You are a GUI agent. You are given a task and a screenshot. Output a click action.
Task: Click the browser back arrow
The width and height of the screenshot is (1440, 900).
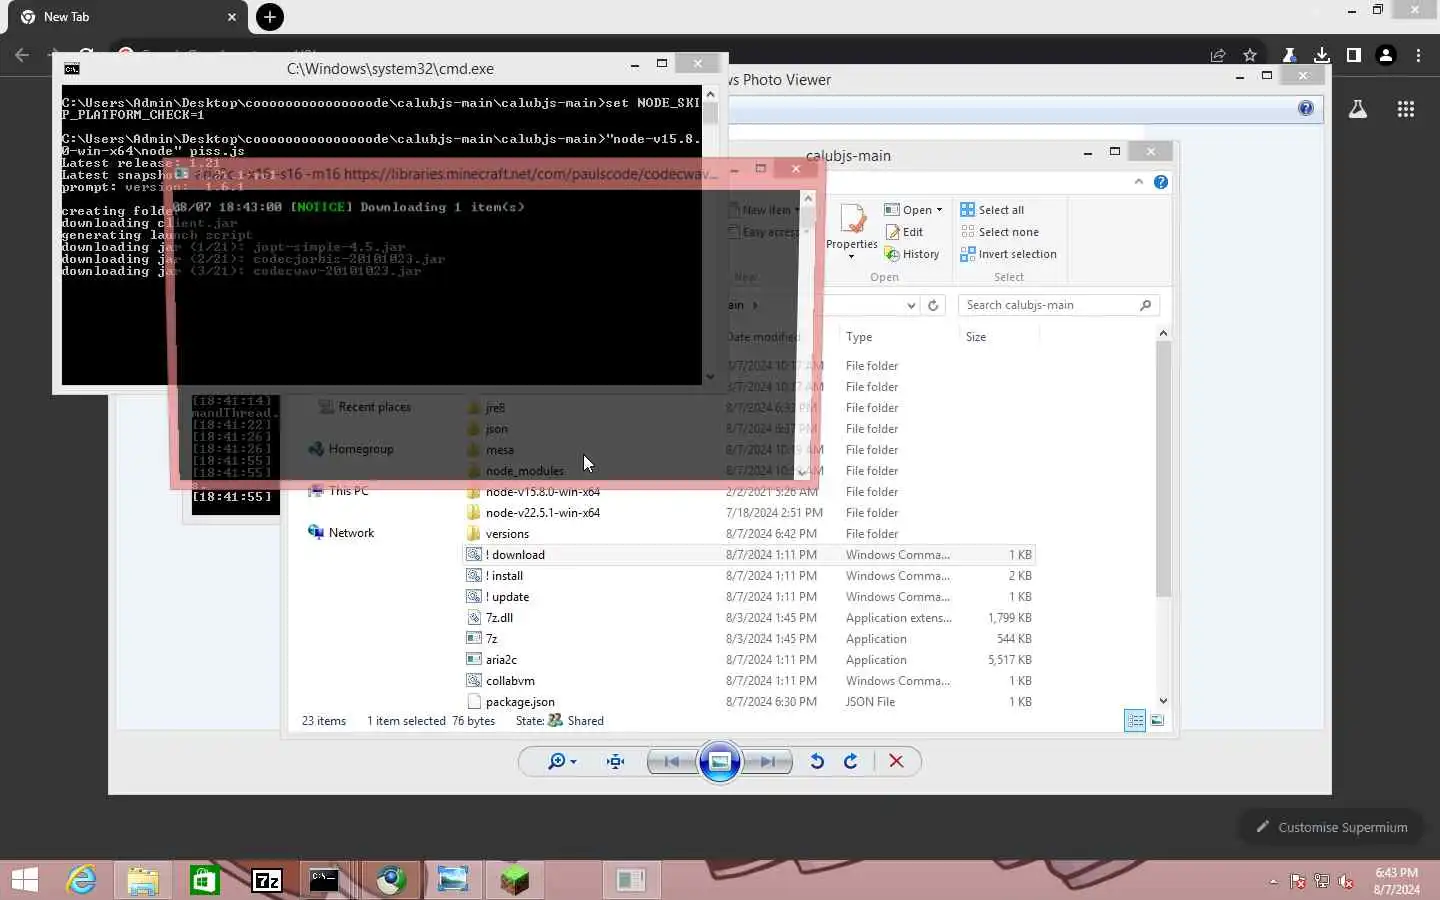[22, 55]
